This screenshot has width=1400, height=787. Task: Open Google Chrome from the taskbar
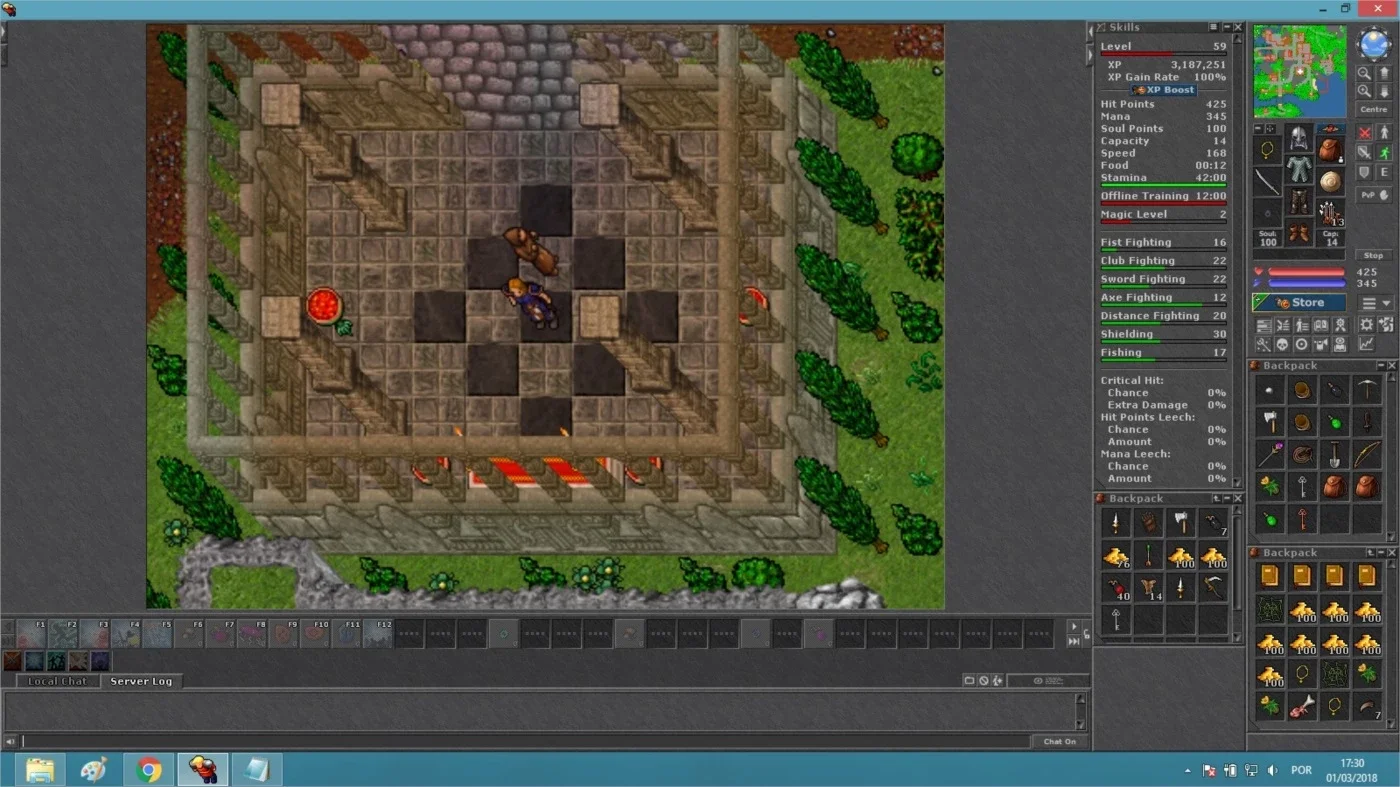click(149, 770)
